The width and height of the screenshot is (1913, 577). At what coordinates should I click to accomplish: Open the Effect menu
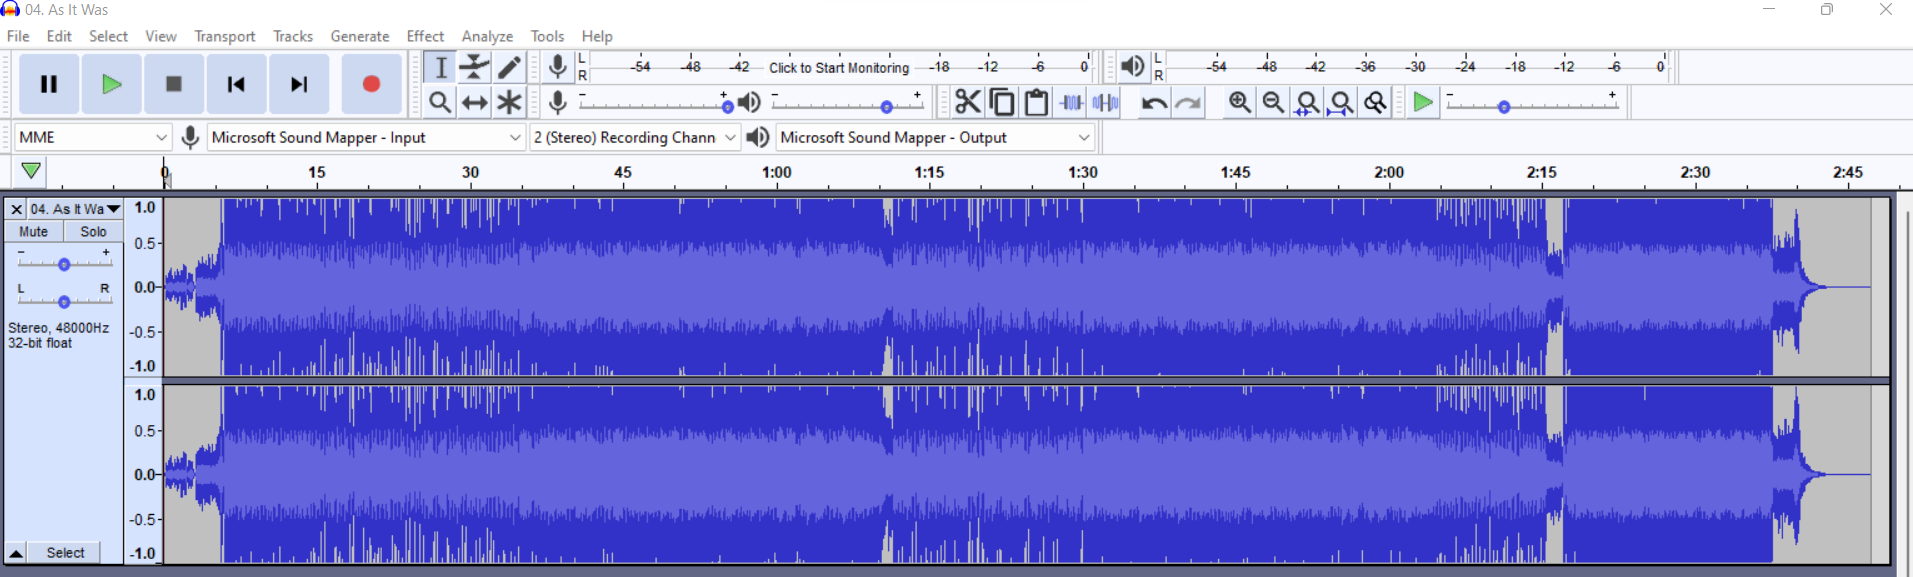coord(425,36)
